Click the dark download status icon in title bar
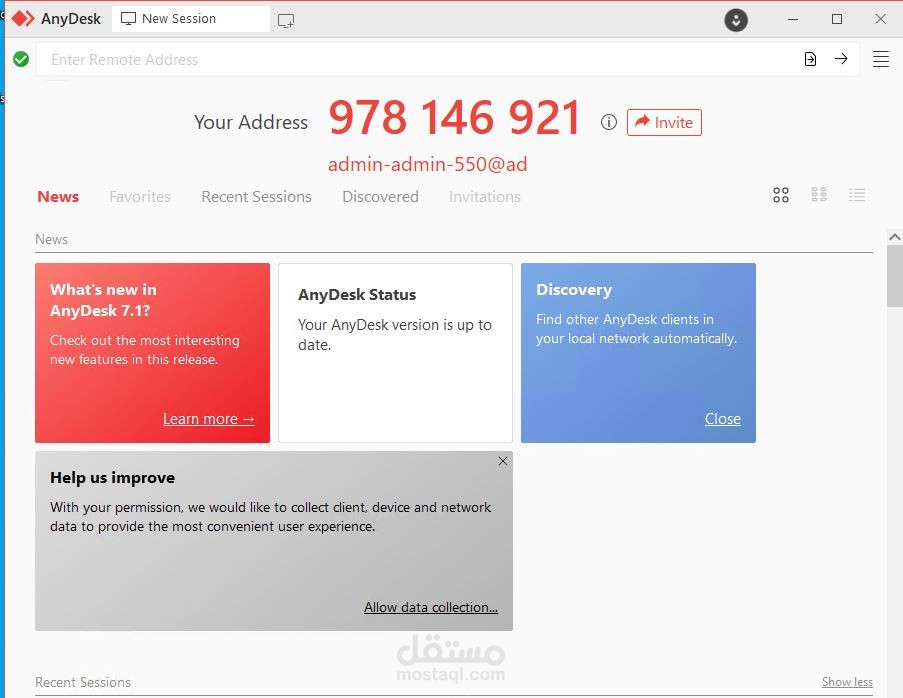Viewport: 903px width, 698px height. 735,20
